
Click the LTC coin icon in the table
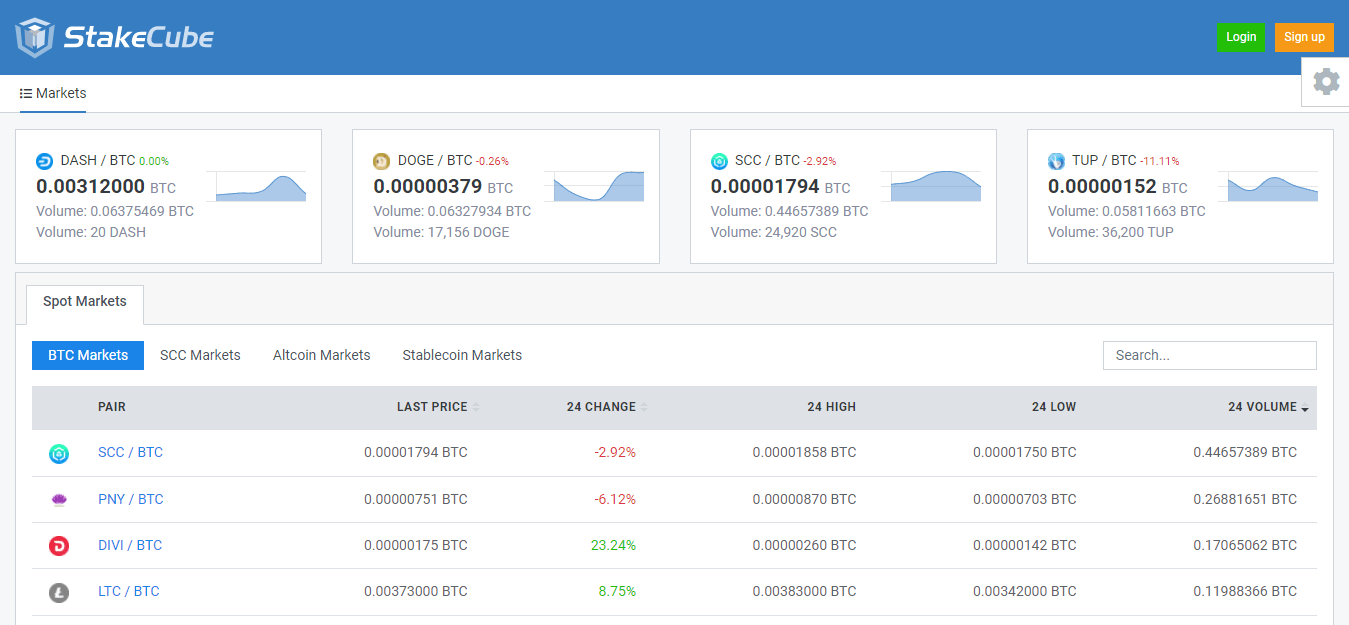click(59, 592)
